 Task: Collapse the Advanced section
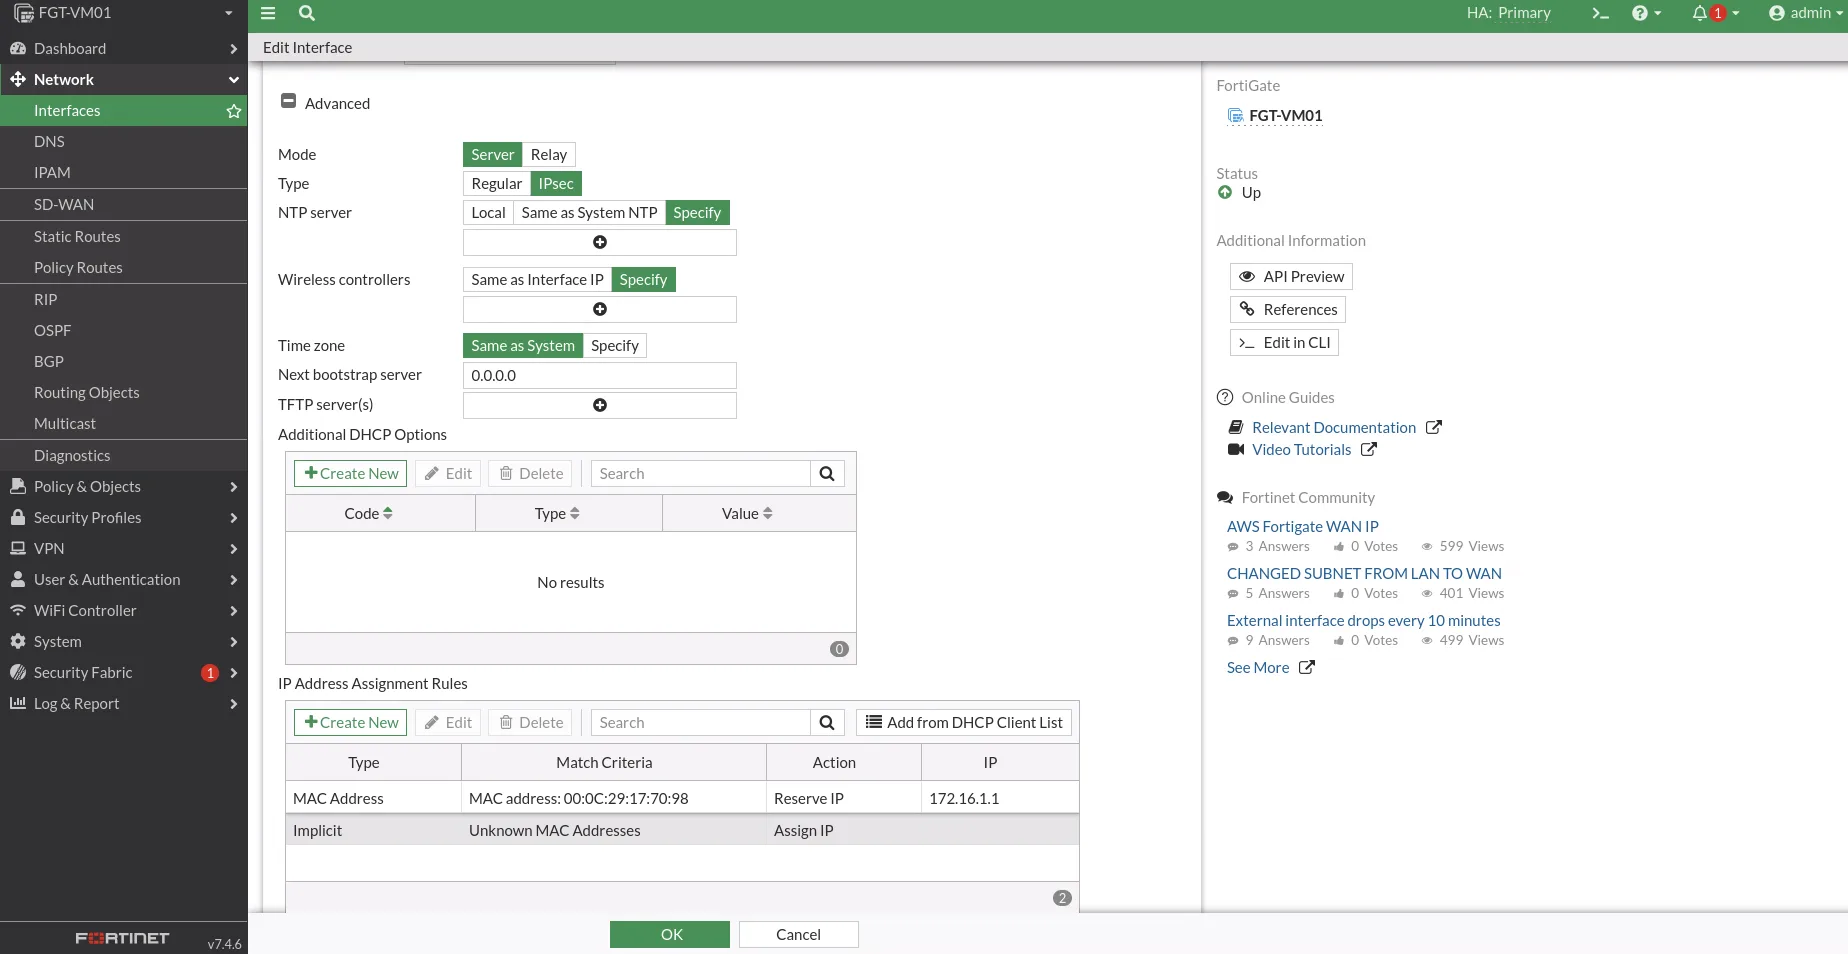coord(289,102)
